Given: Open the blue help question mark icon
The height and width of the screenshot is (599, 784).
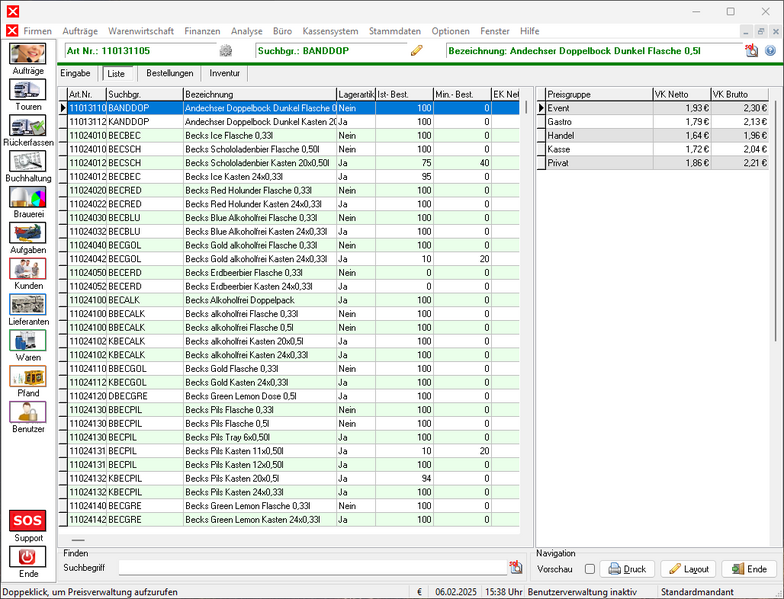Looking at the screenshot, I should (770, 50).
